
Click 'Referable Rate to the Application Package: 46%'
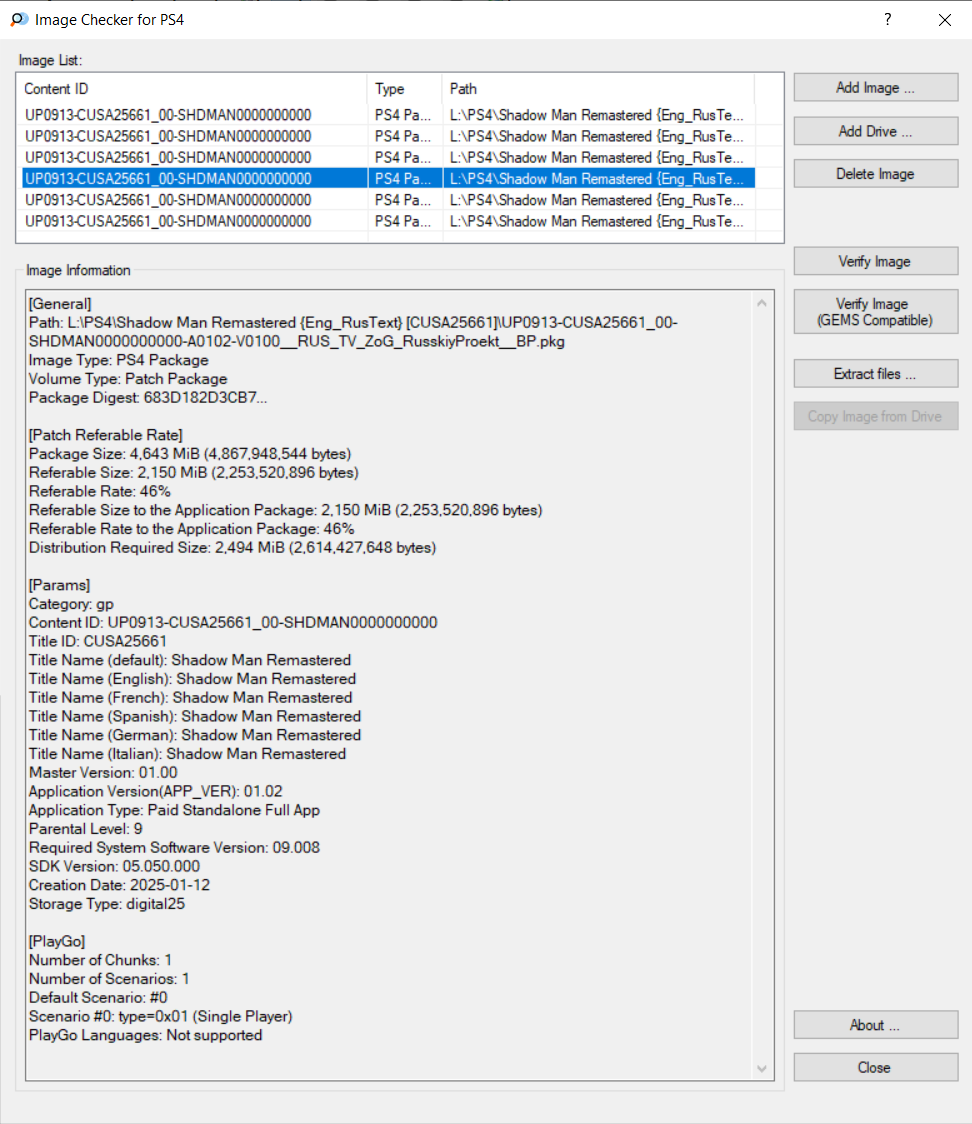click(x=191, y=529)
